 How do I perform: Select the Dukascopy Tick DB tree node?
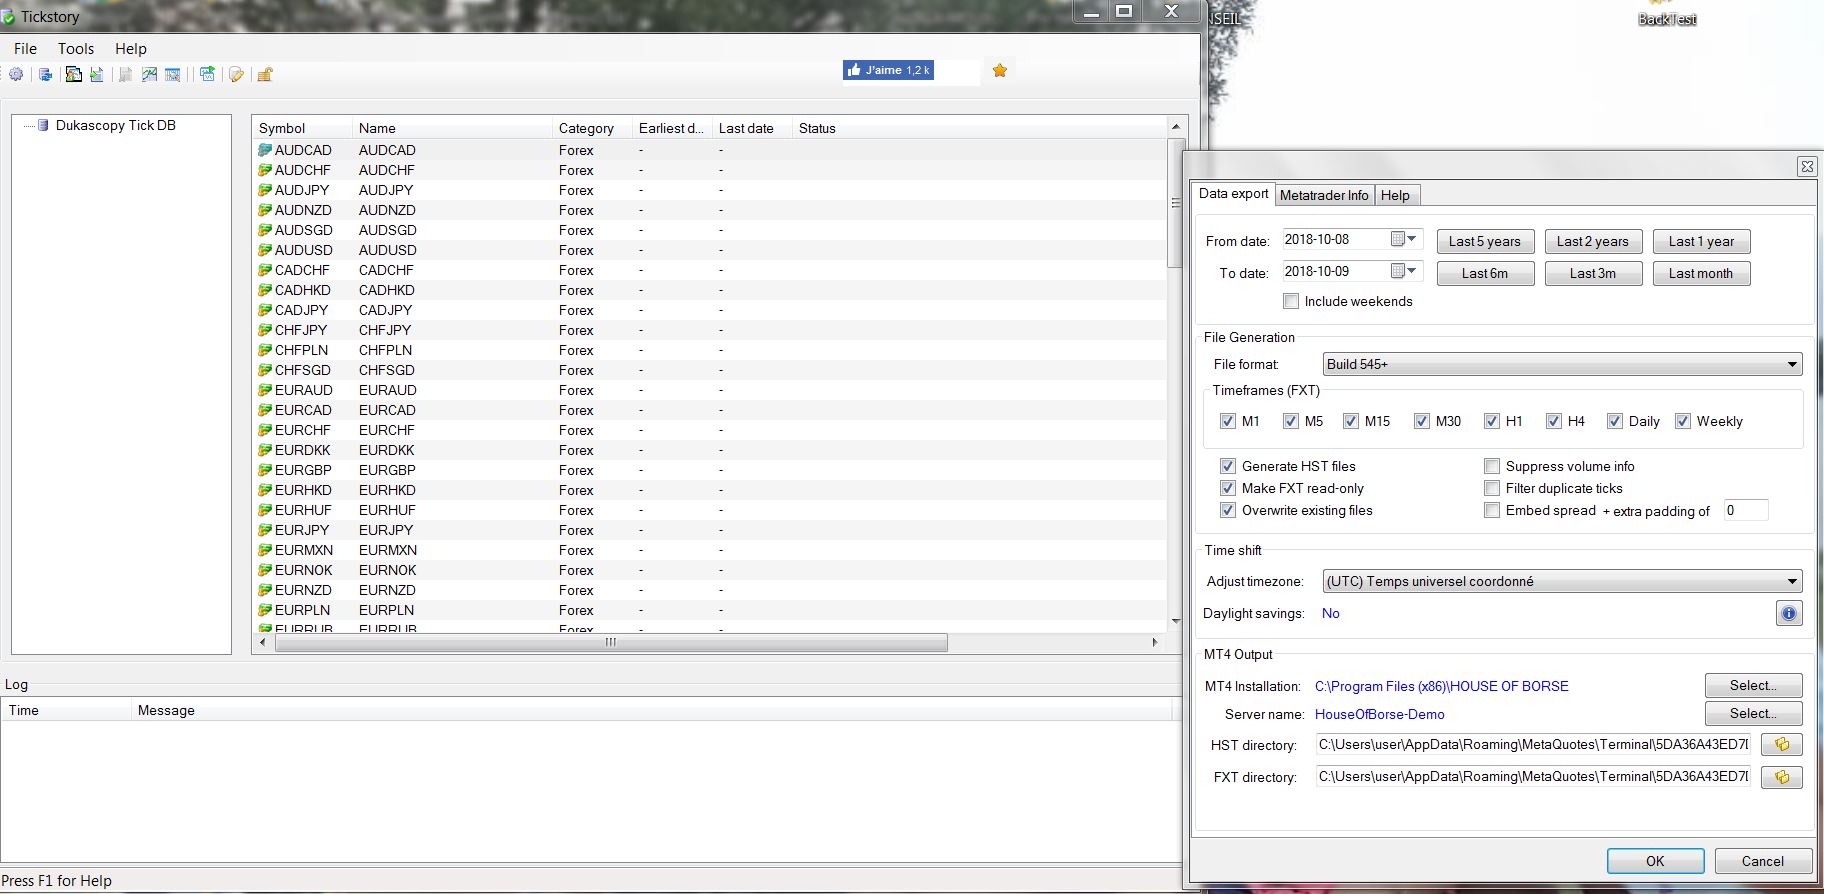click(116, 125)
